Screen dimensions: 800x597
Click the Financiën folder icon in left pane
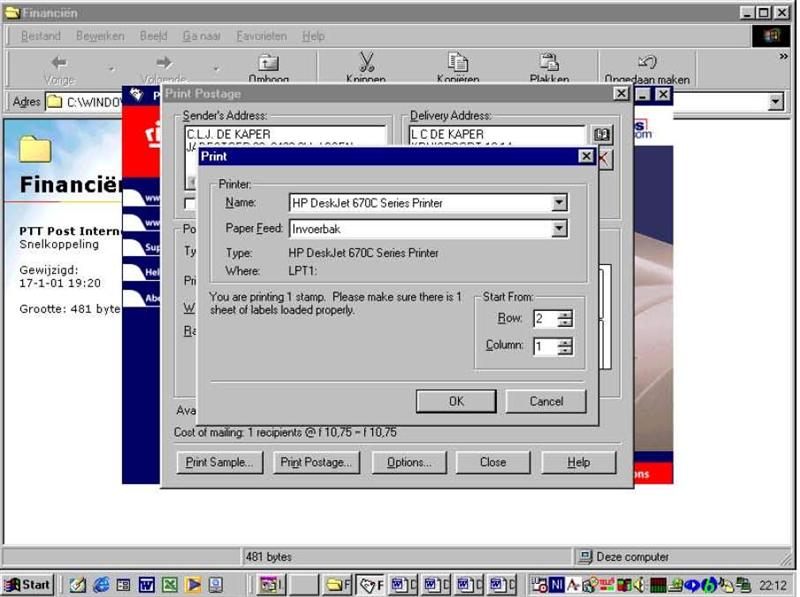(35, 150)
